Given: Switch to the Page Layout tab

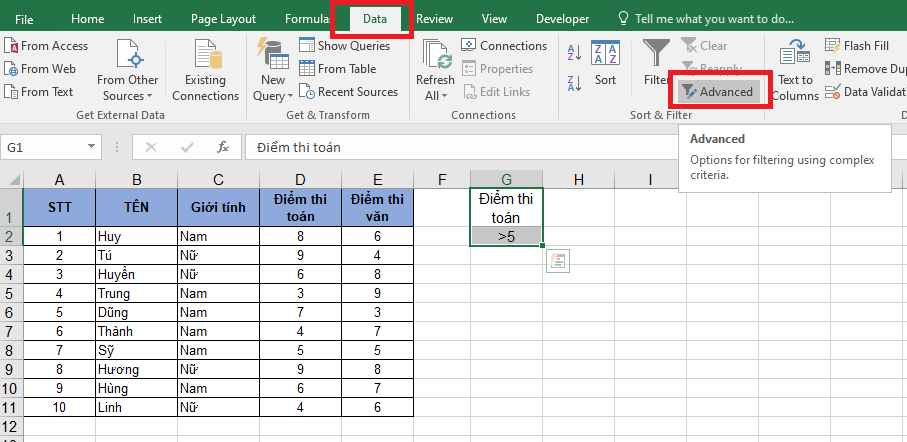Looking at the screenshot, I should [223, 19].
